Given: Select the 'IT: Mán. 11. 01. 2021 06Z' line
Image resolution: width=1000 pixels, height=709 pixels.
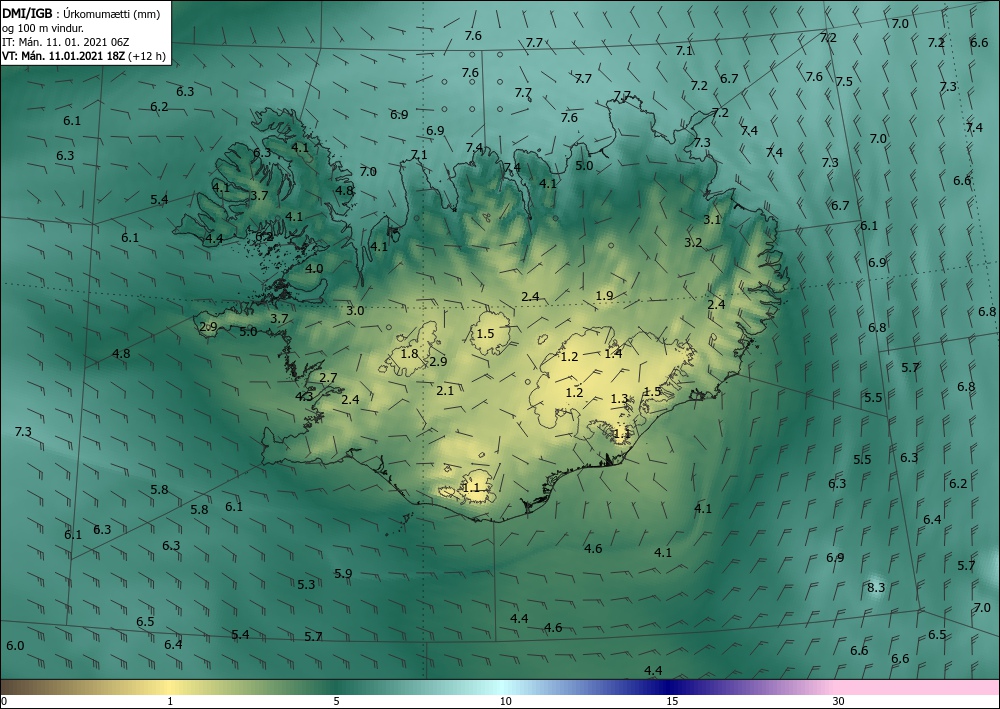Looking at the screenshot, I should [66, 41].
